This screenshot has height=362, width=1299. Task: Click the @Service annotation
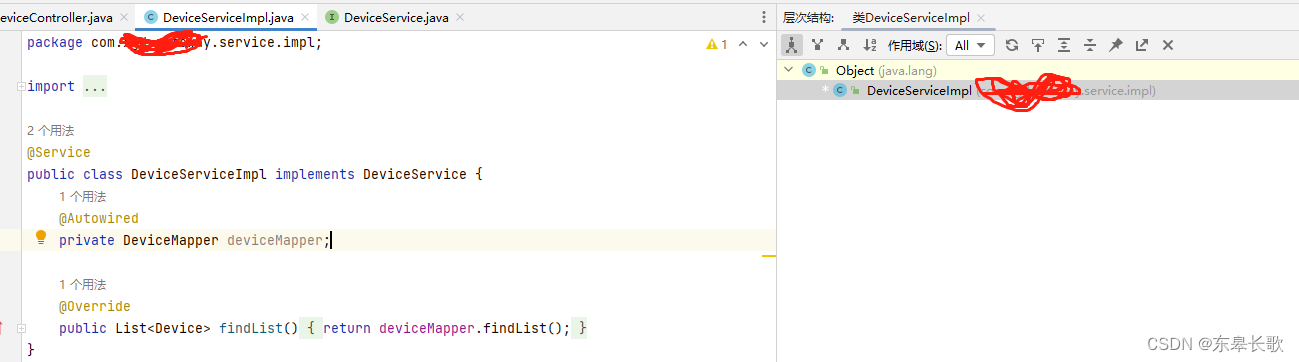pyautogui.click(x=59, y=153)
